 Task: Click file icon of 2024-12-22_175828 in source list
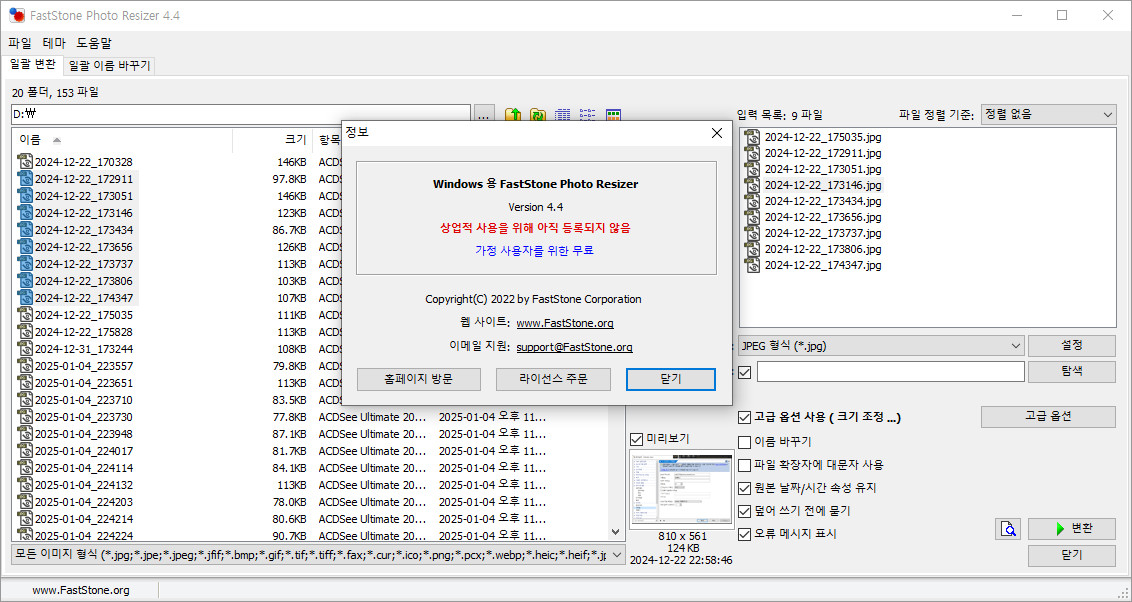click(x=25, y=332)
